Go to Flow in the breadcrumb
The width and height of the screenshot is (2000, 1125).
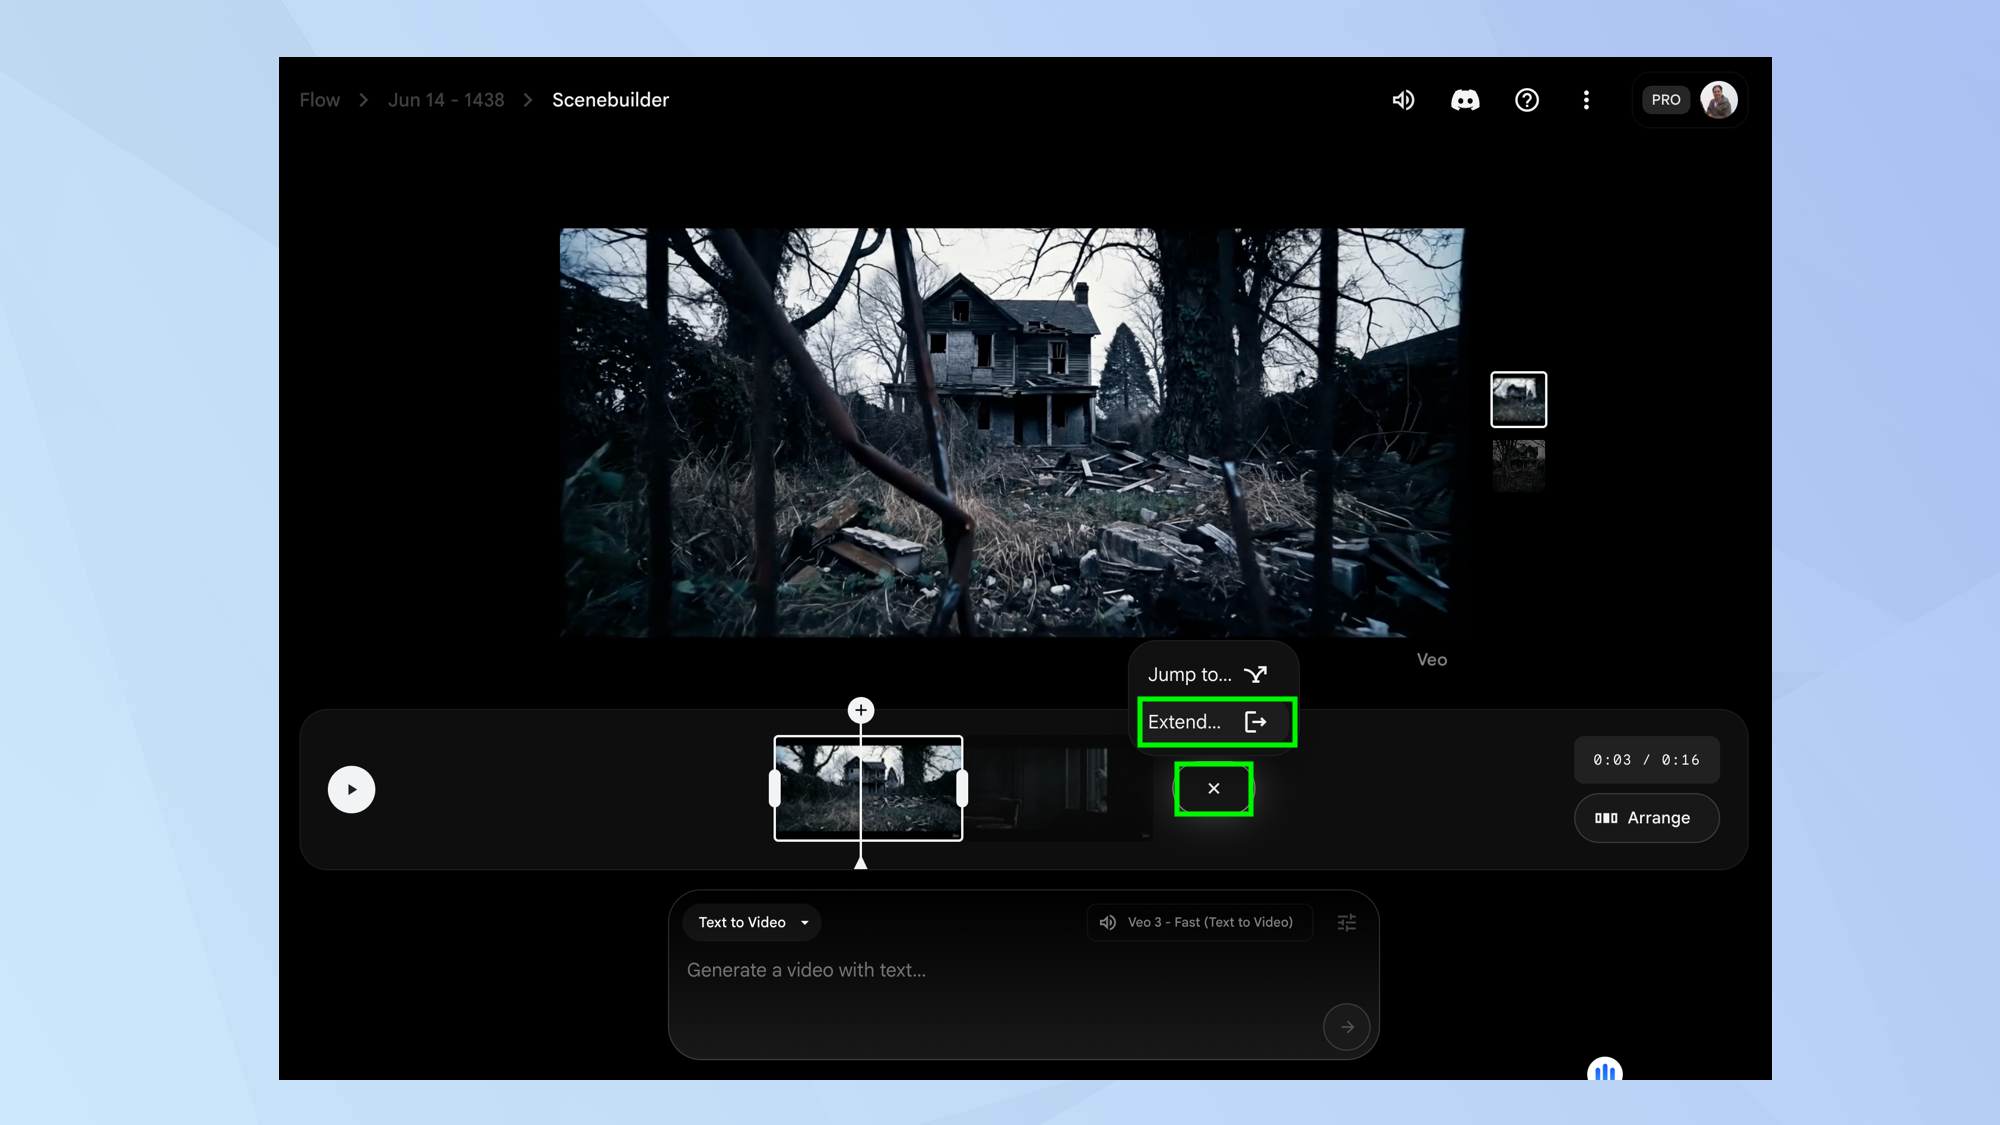pyautogui.click(x=320, y=100)
